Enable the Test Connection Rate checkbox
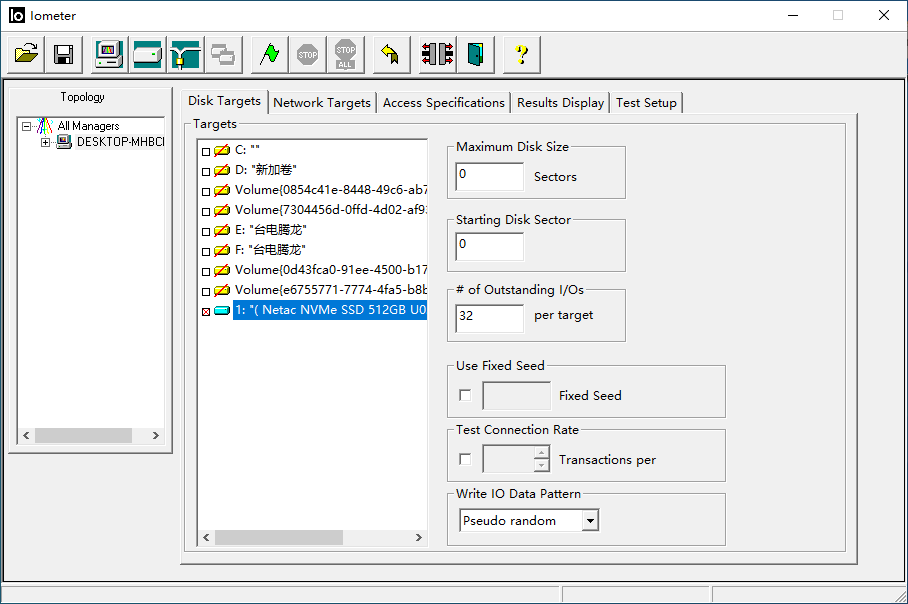The width and height of the screenshot is (908, 604). coord(465,459)
